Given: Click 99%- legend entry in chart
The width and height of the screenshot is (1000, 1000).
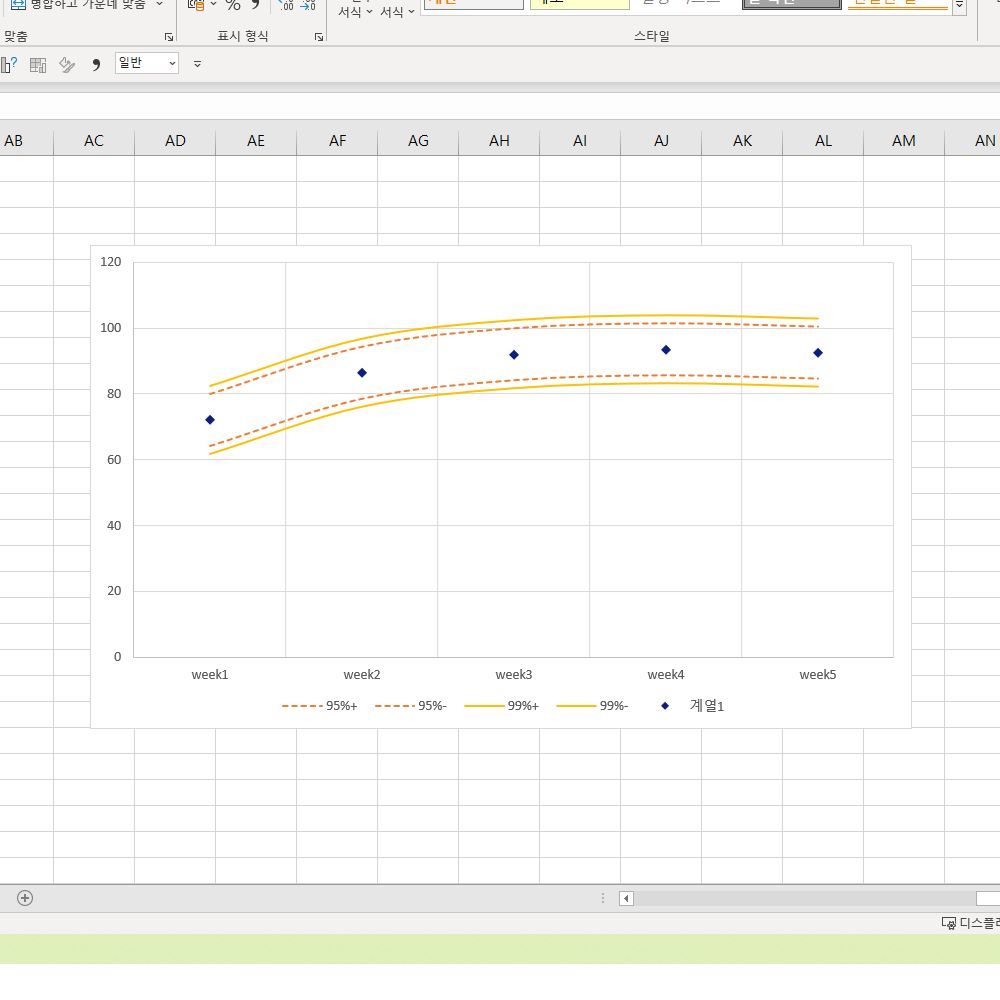Looking at the screenshot, I should pyautogui.click(x=592, y=706).
